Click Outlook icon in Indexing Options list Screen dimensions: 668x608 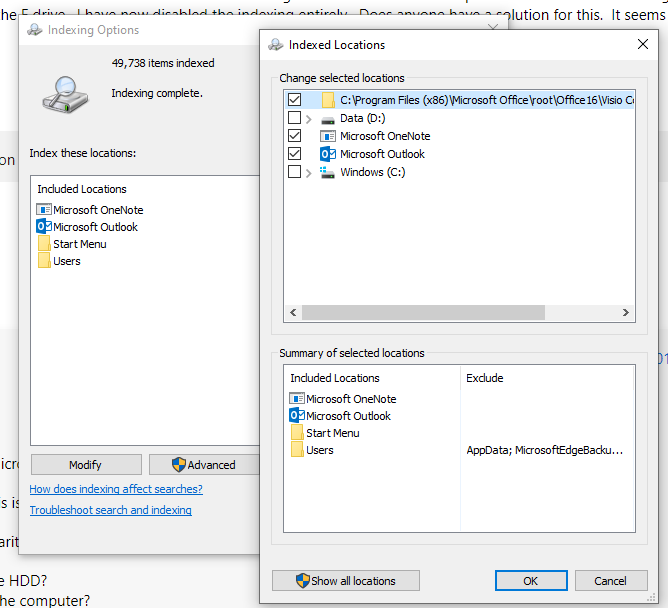coord(44,226)
